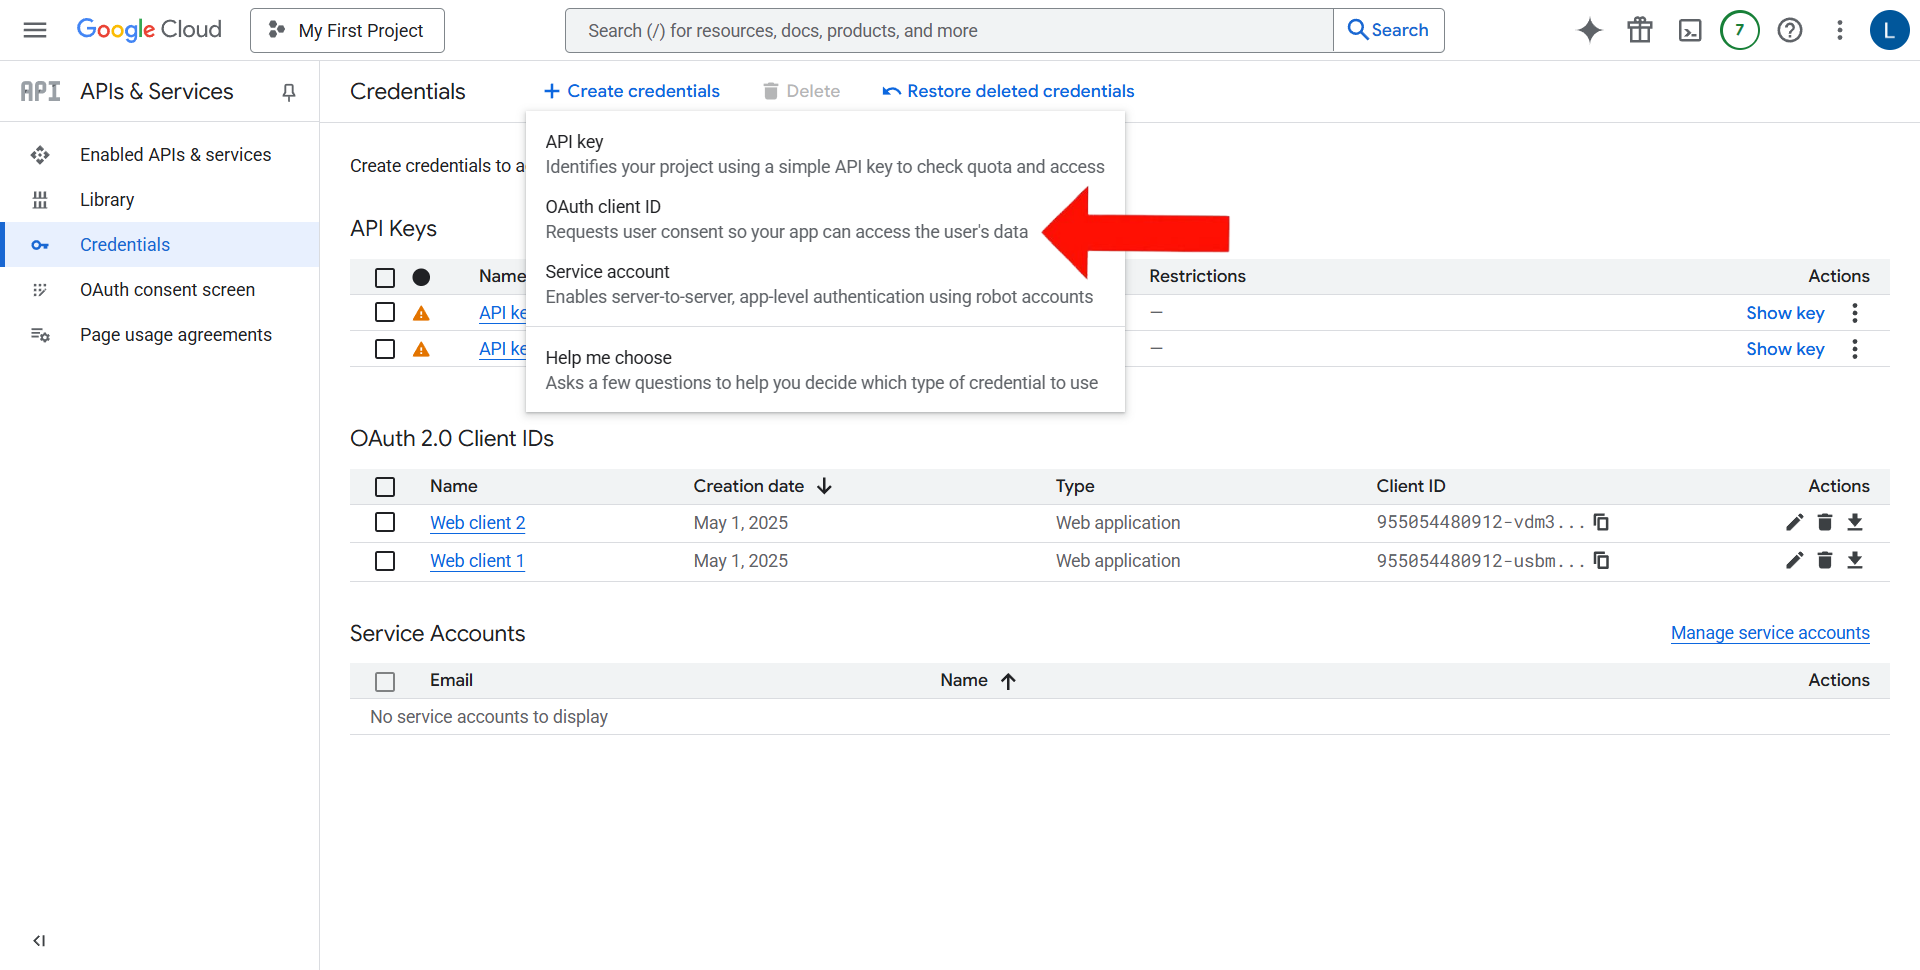The width and height of the screenshot is (1920, 970).
Task: Open Web client 1 link
Action: [x=477, y=561]
